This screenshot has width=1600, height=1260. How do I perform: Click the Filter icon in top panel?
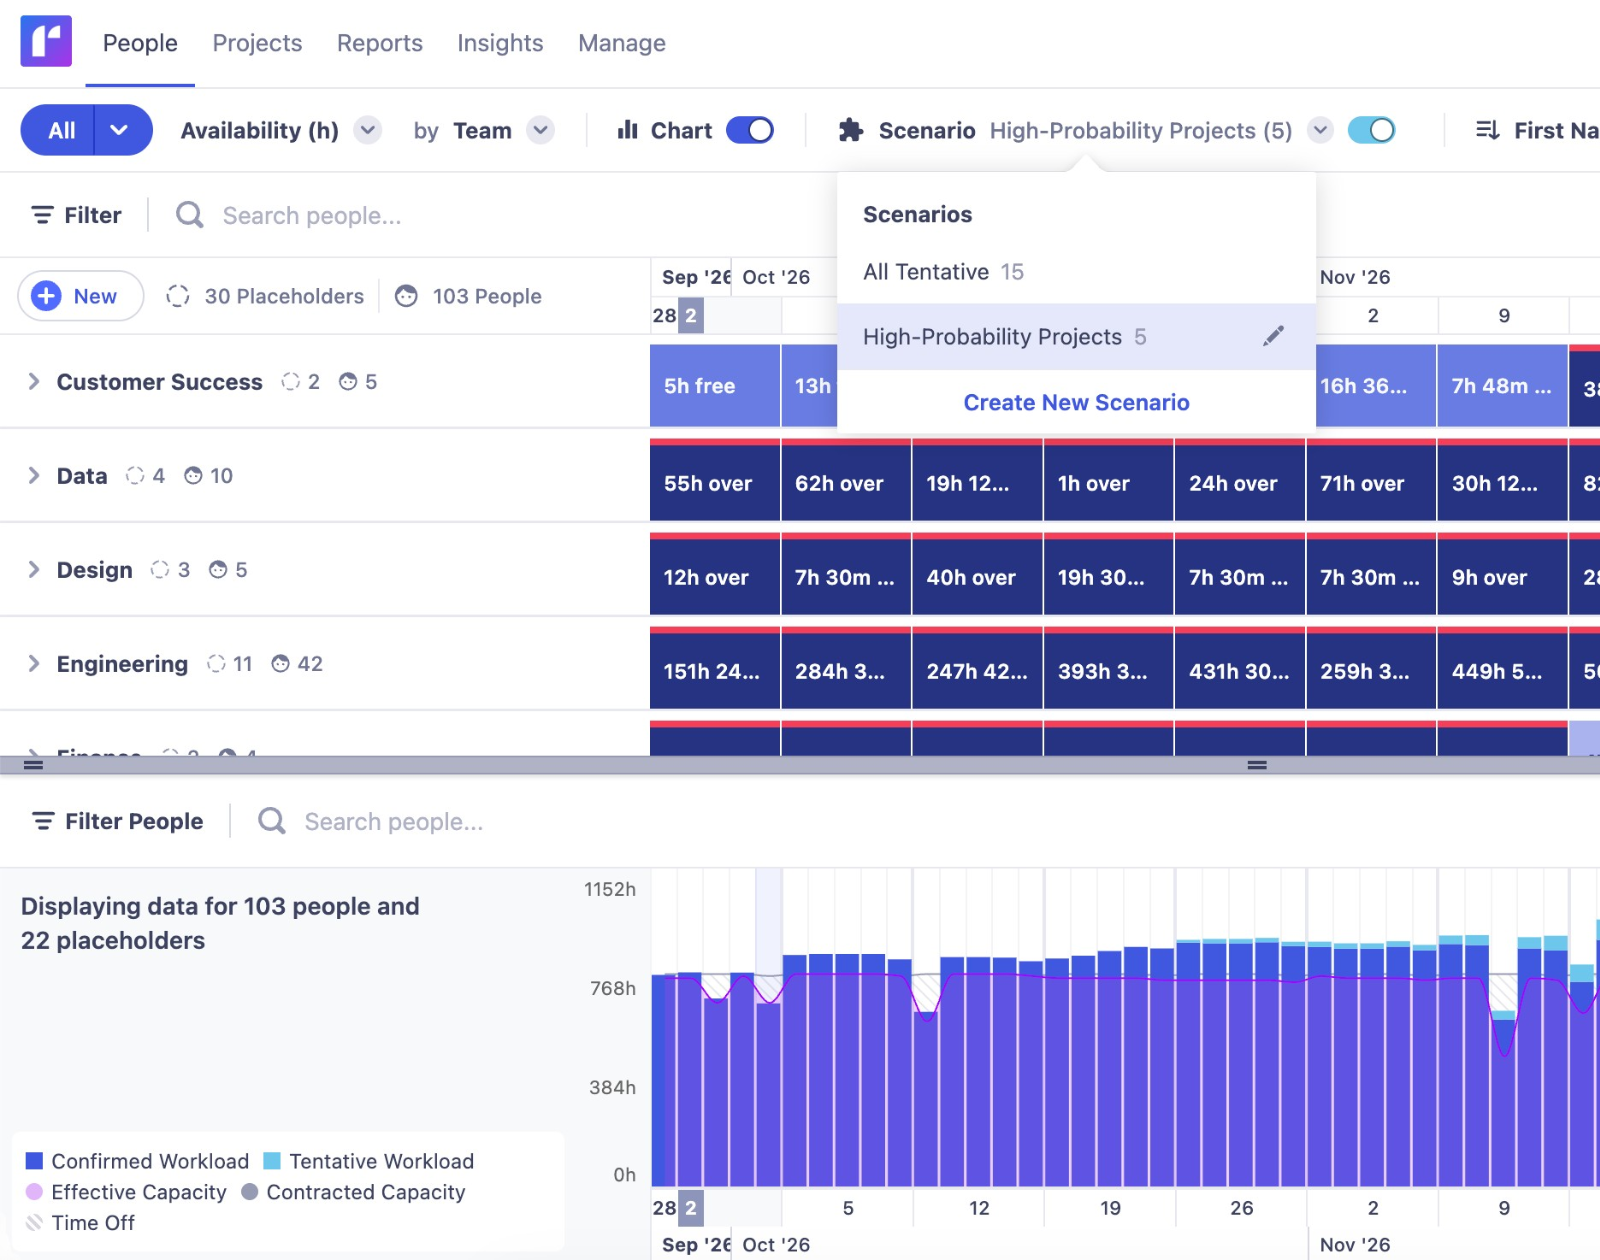point(42,215)
